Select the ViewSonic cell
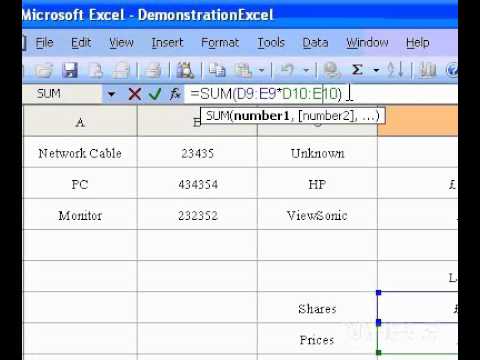The height and width of the screenshot is (360, 480). (317, 215)
